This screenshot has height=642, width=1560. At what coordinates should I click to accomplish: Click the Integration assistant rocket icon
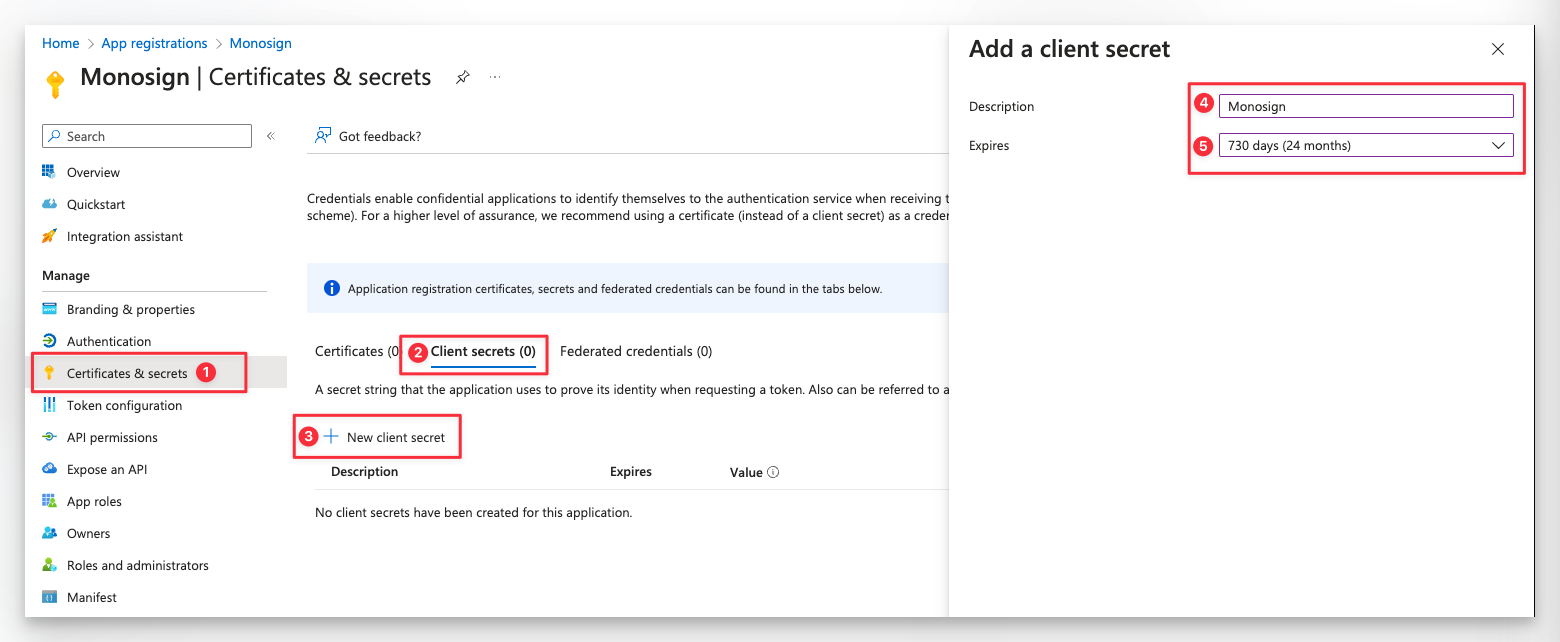coord(49,236)
